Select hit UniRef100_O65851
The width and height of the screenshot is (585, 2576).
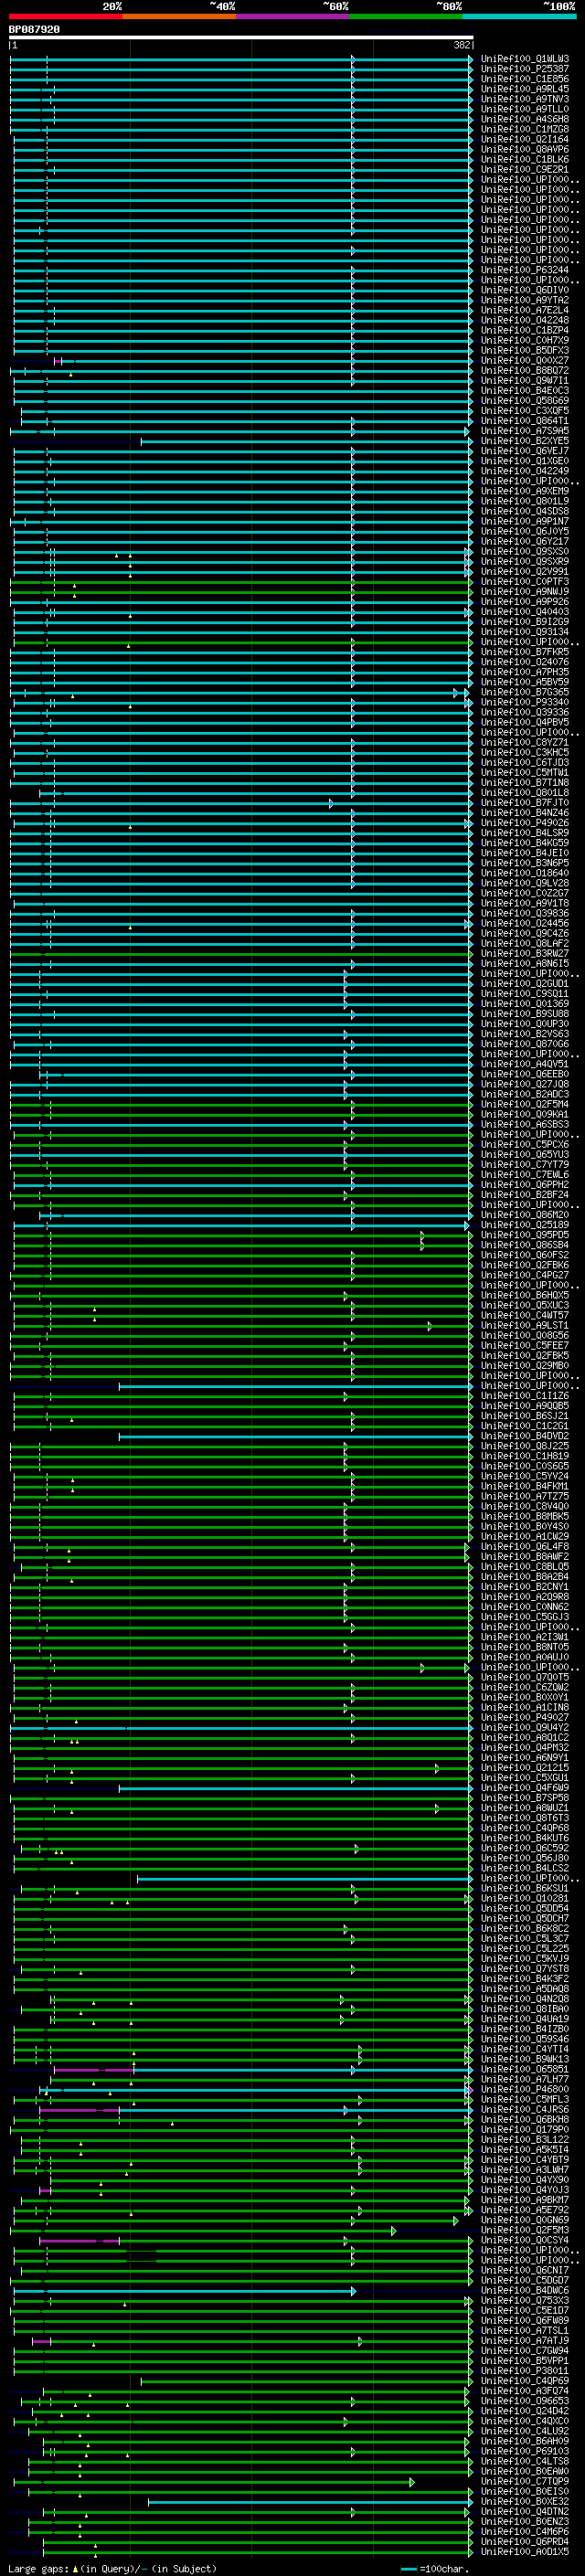coord(525,2070)
